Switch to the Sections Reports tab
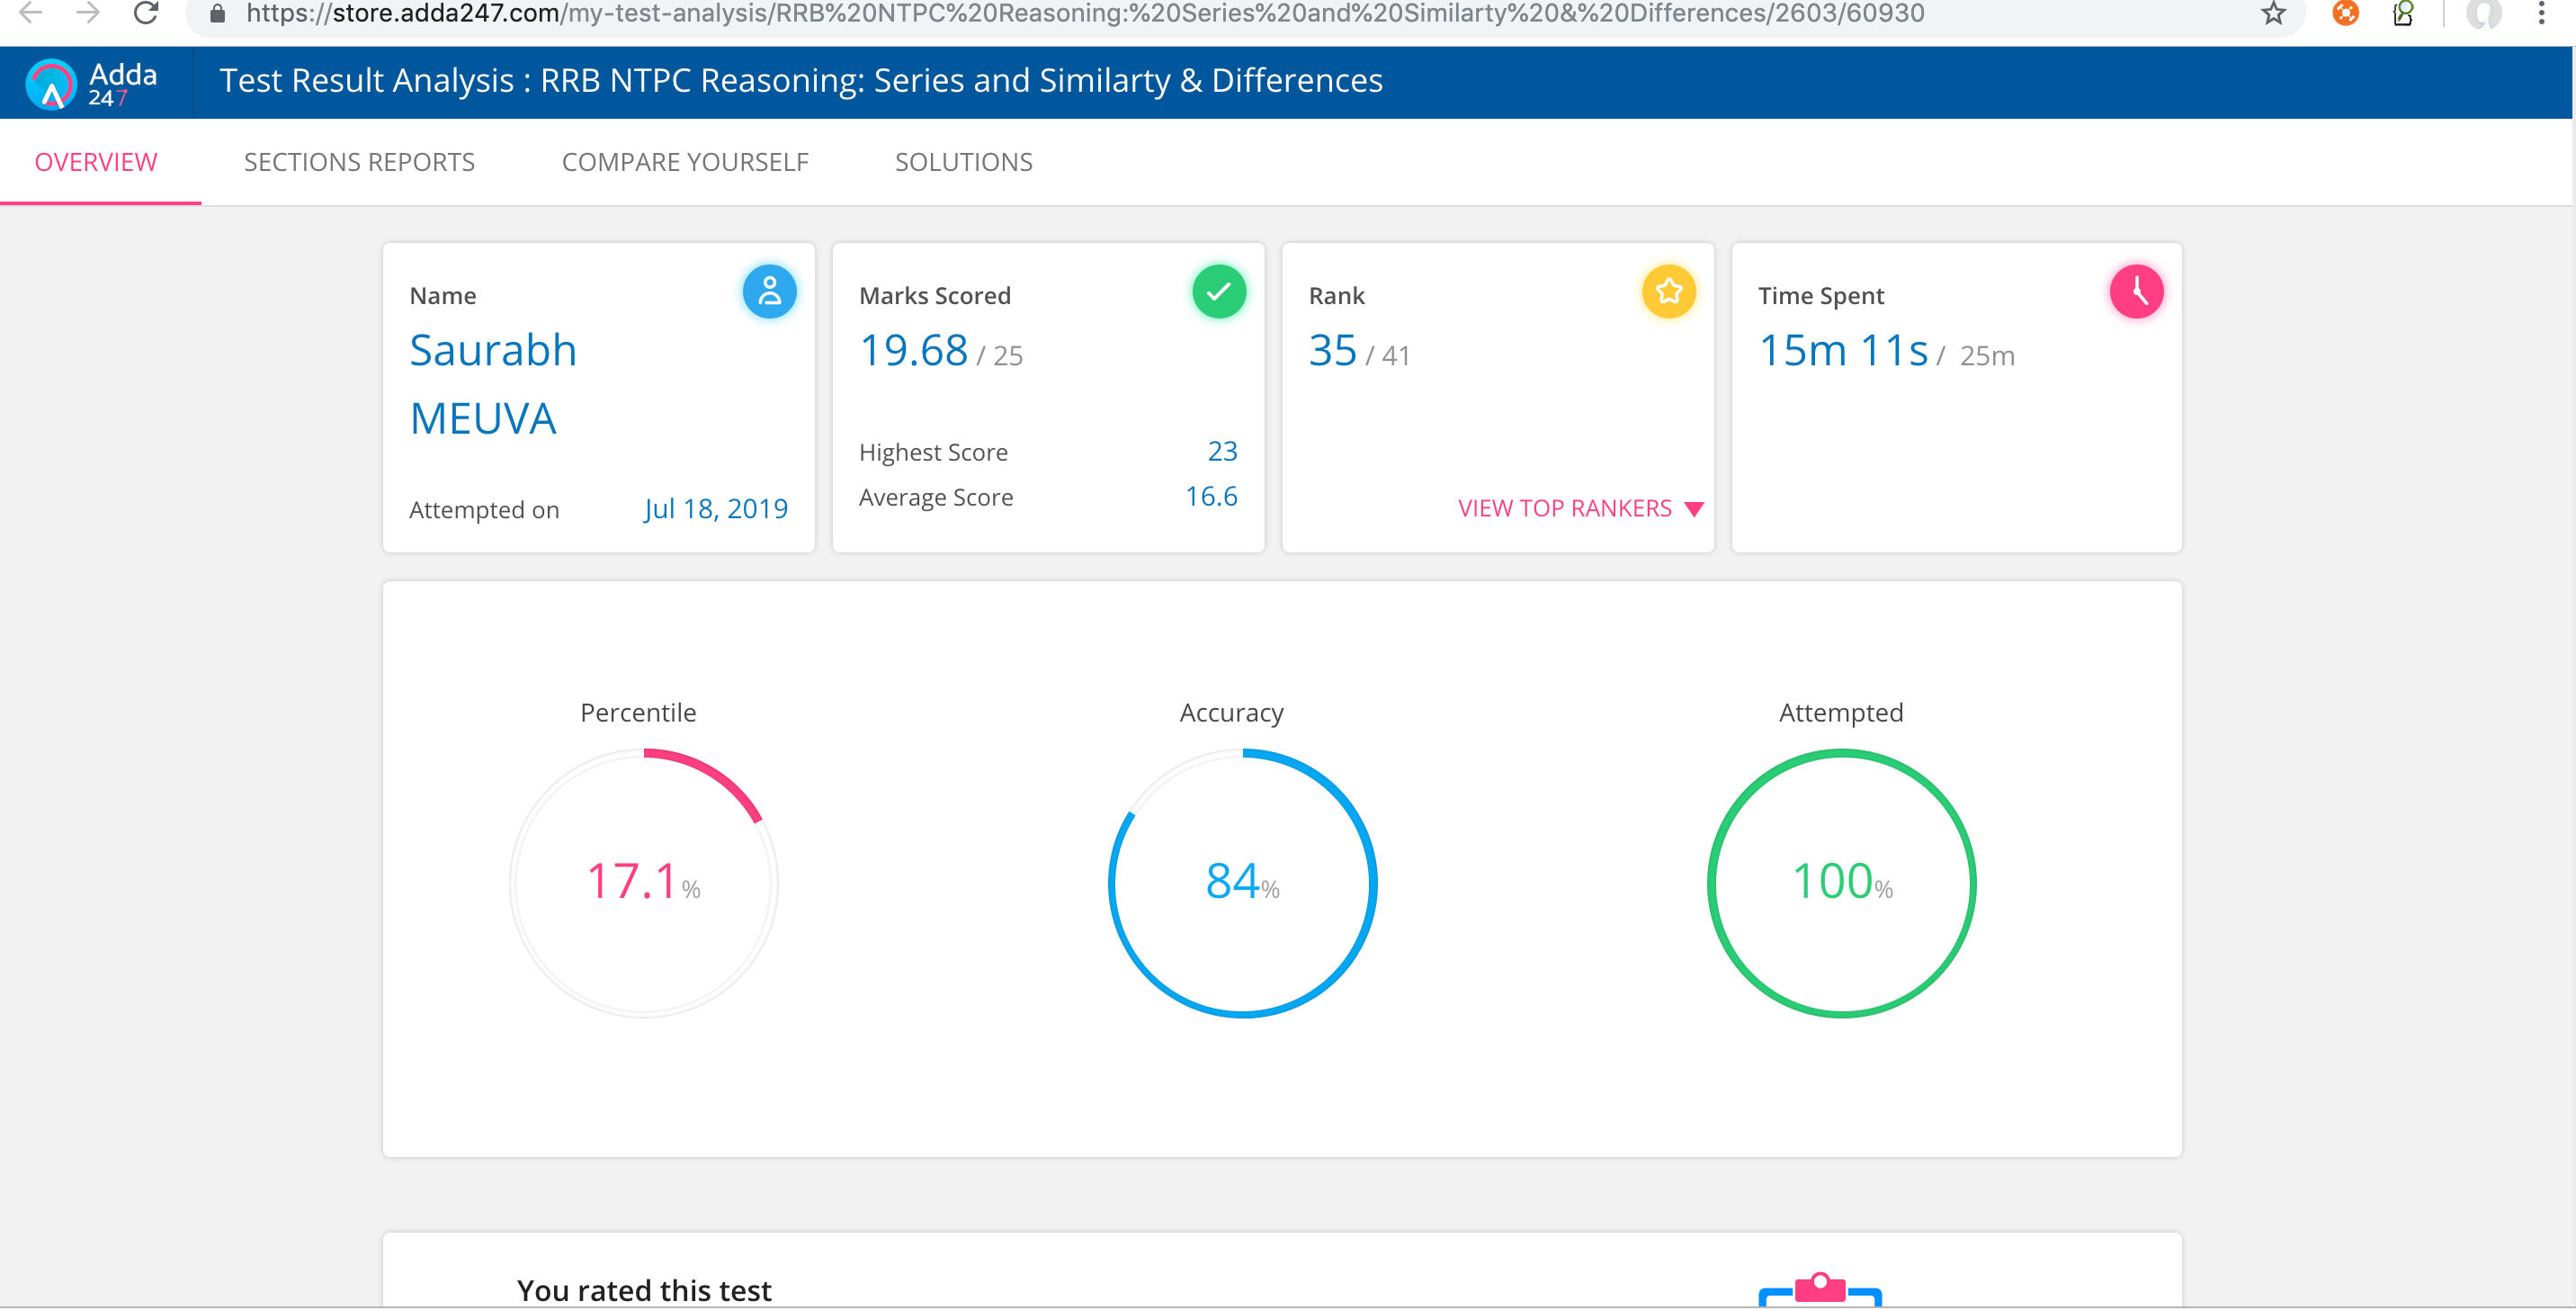The width and height of the screenshot is (2576, 1310). pos(359,162)
